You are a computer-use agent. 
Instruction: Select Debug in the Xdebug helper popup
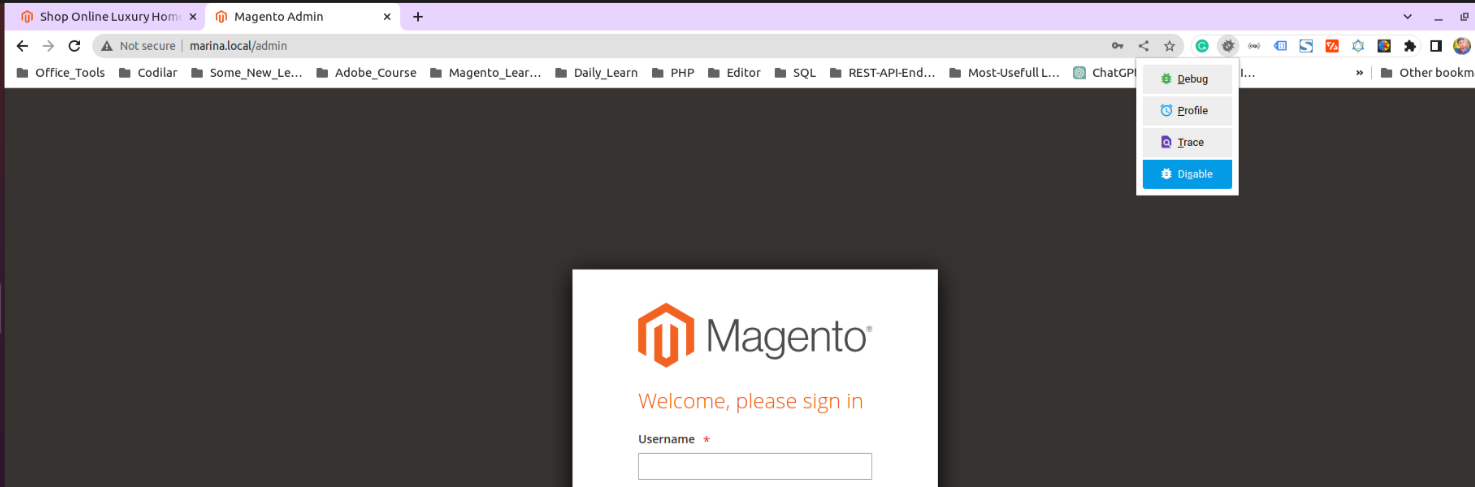[x=1187, y=79]
